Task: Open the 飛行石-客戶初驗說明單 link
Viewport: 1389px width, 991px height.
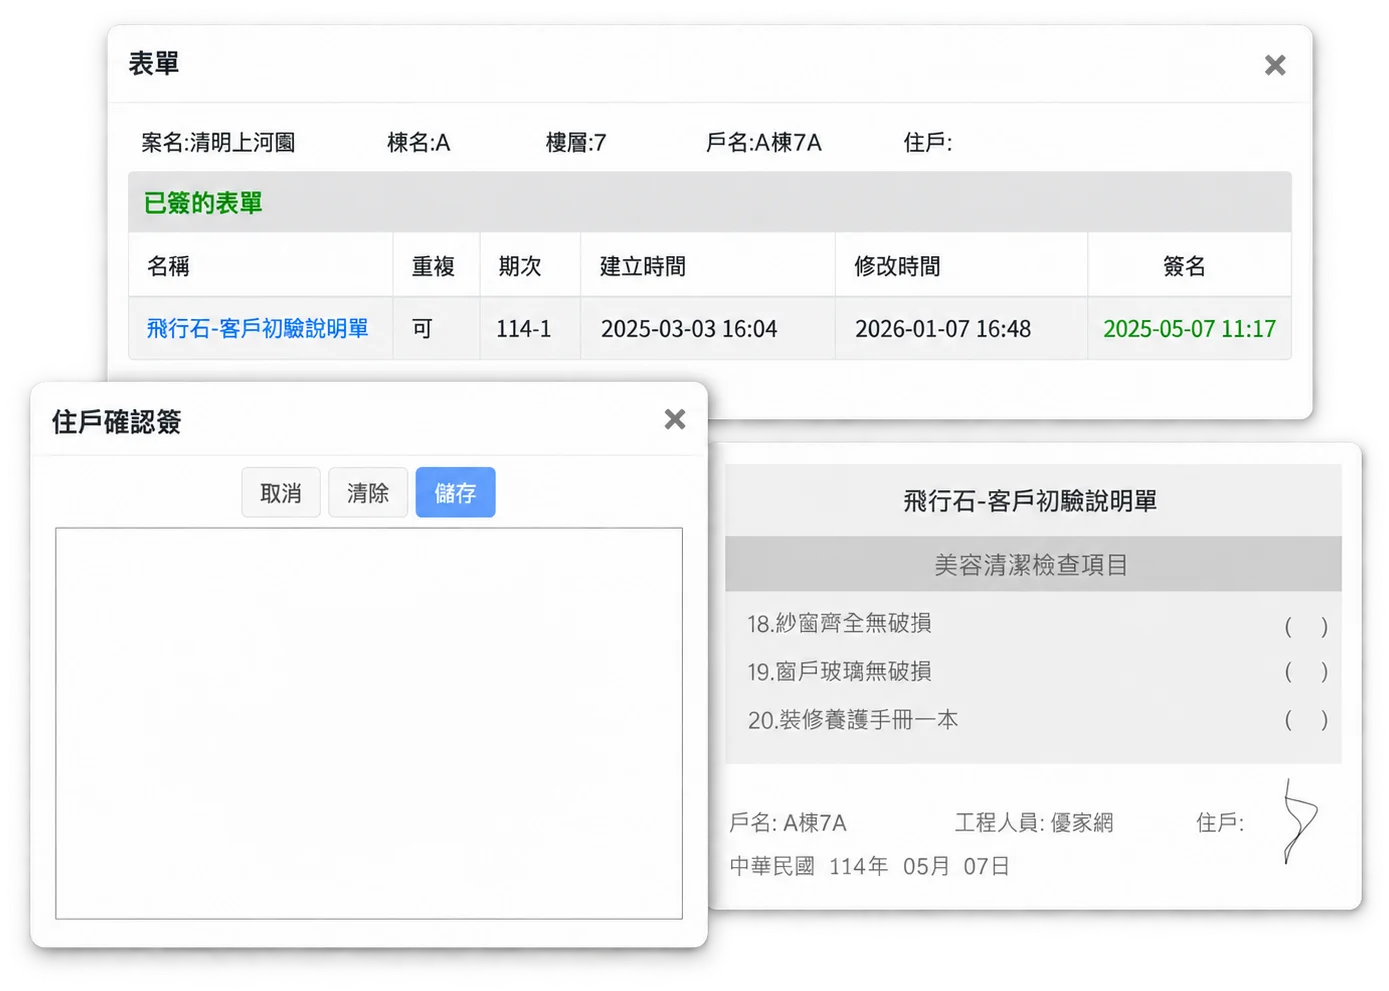Action: tap(258, 328)
